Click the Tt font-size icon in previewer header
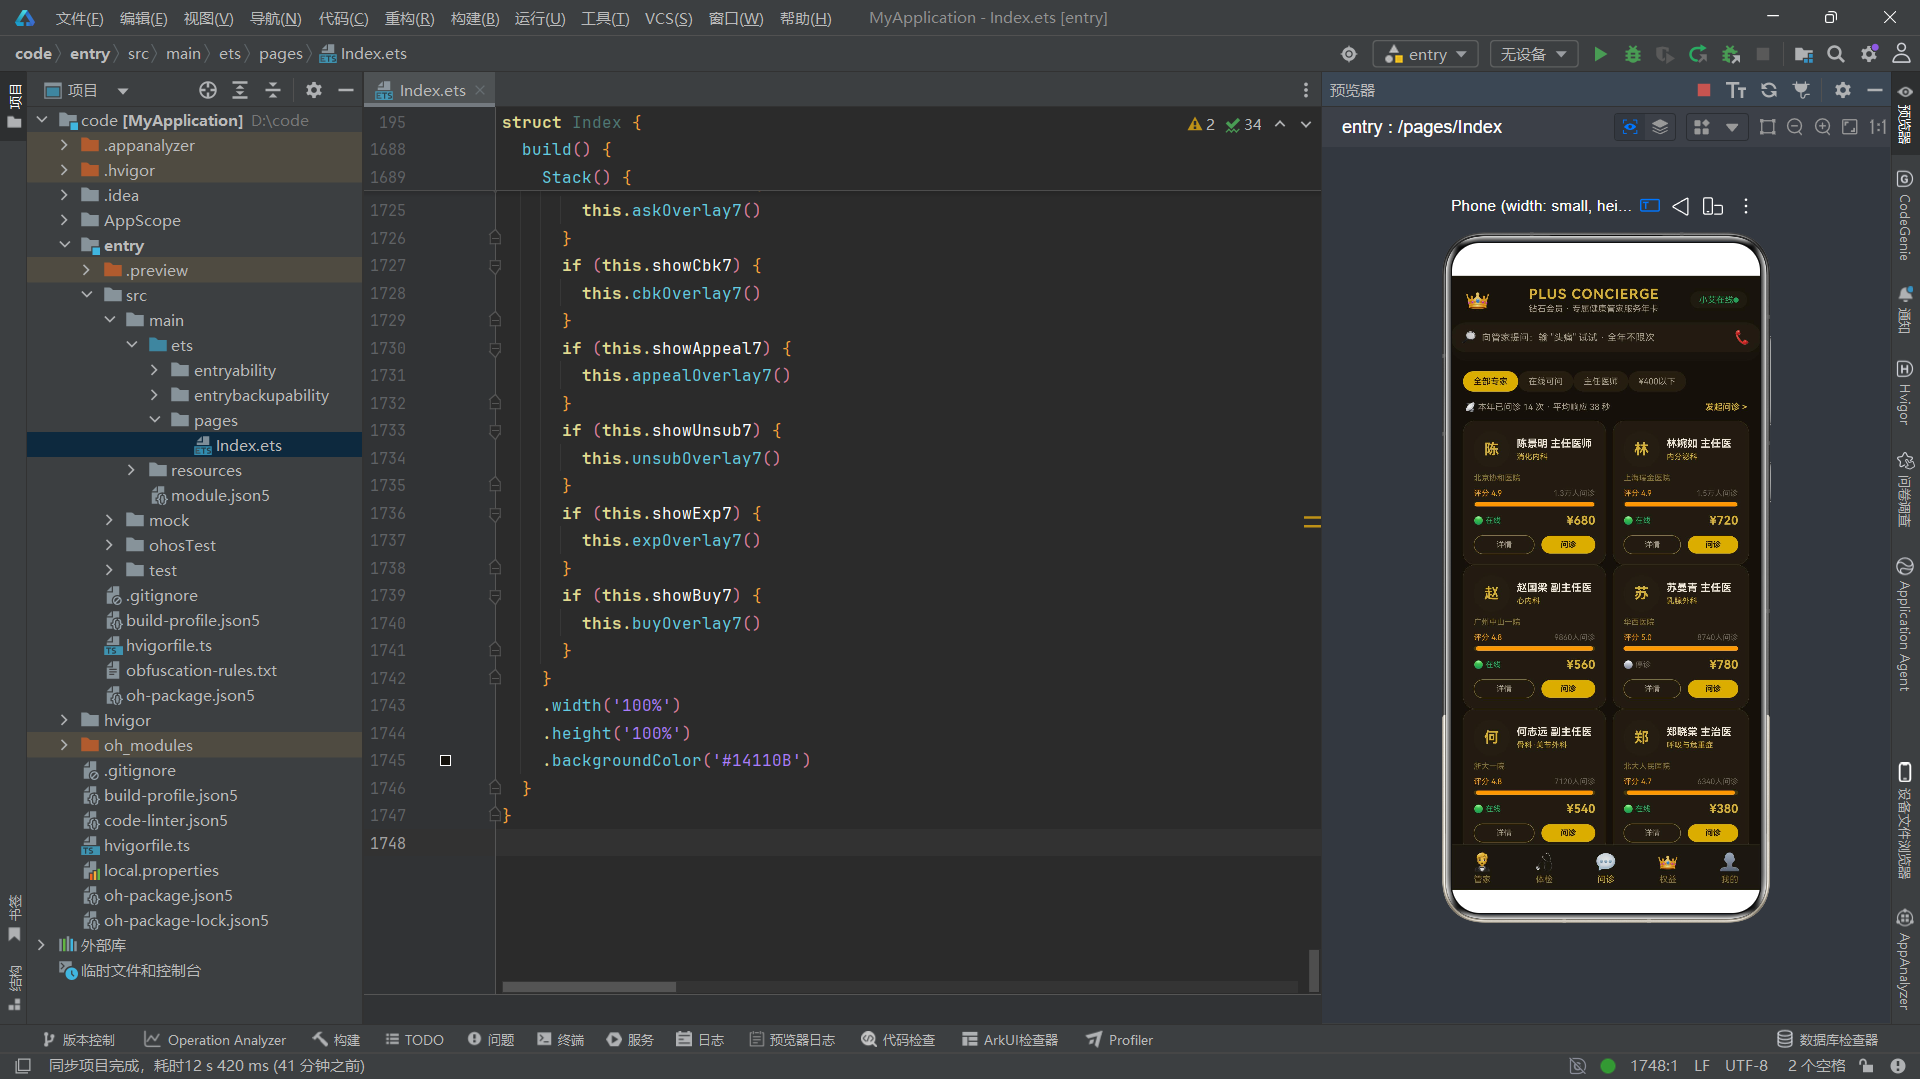The image size is (1920, 1080). point(1736,90)
